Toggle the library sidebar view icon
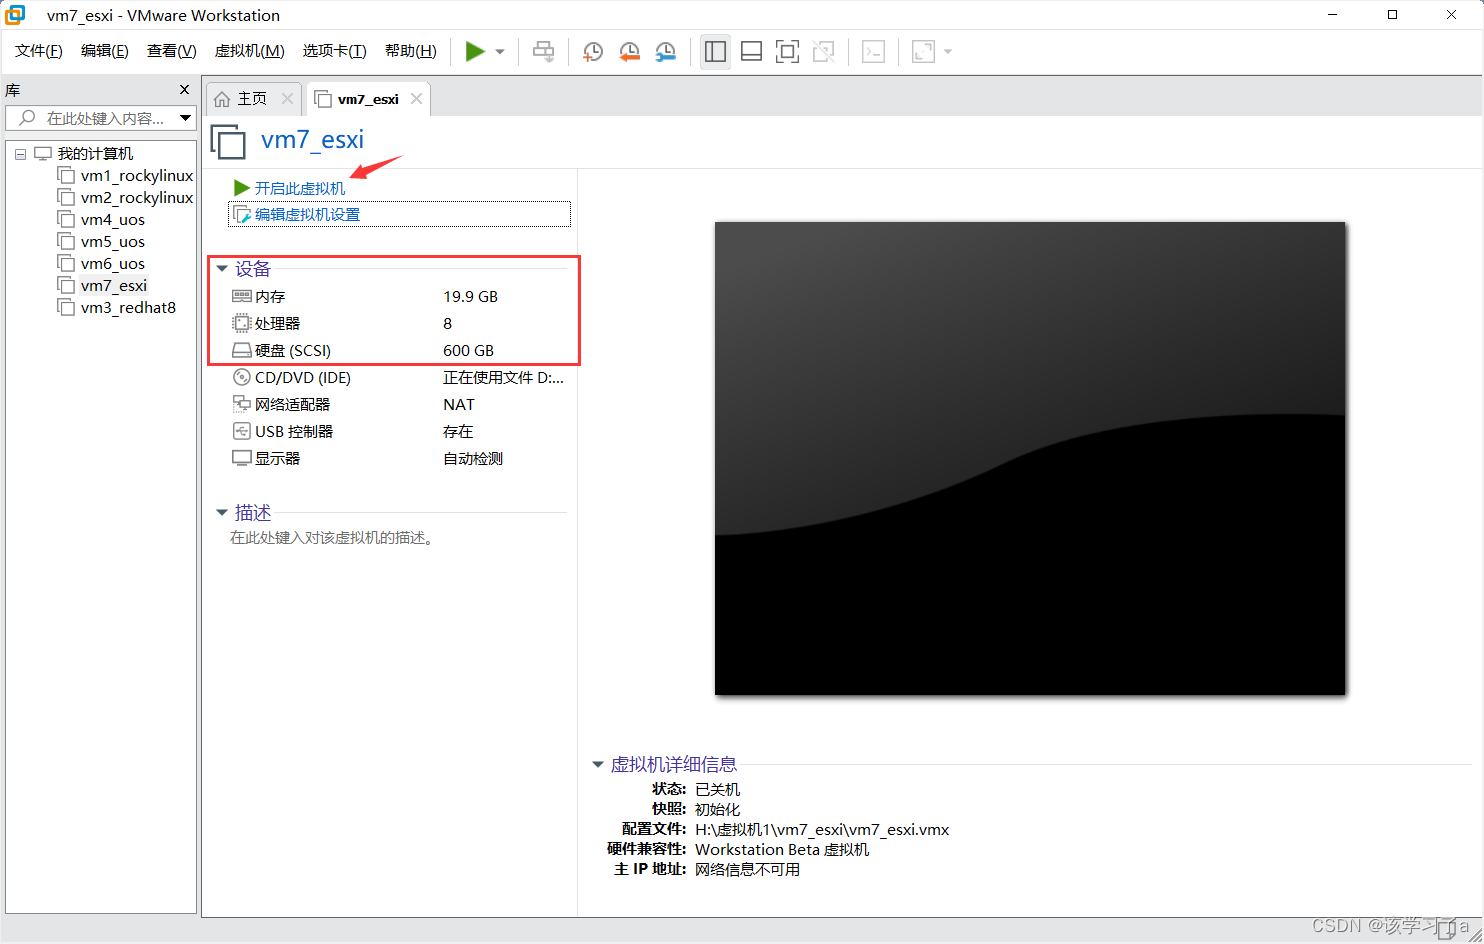The height and width of the screenshot is (944, 1484). coord(715,52)
